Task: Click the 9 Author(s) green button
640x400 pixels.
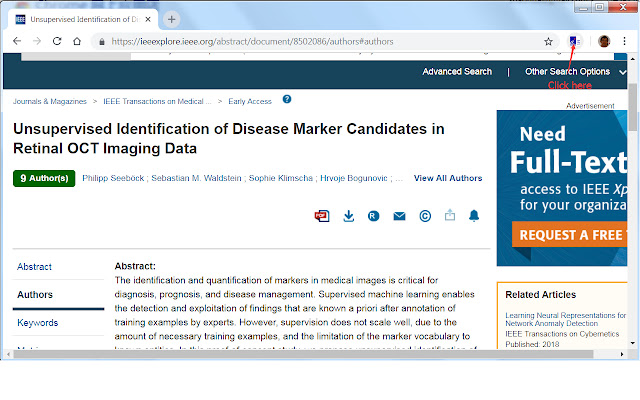Action: [44, 178]
